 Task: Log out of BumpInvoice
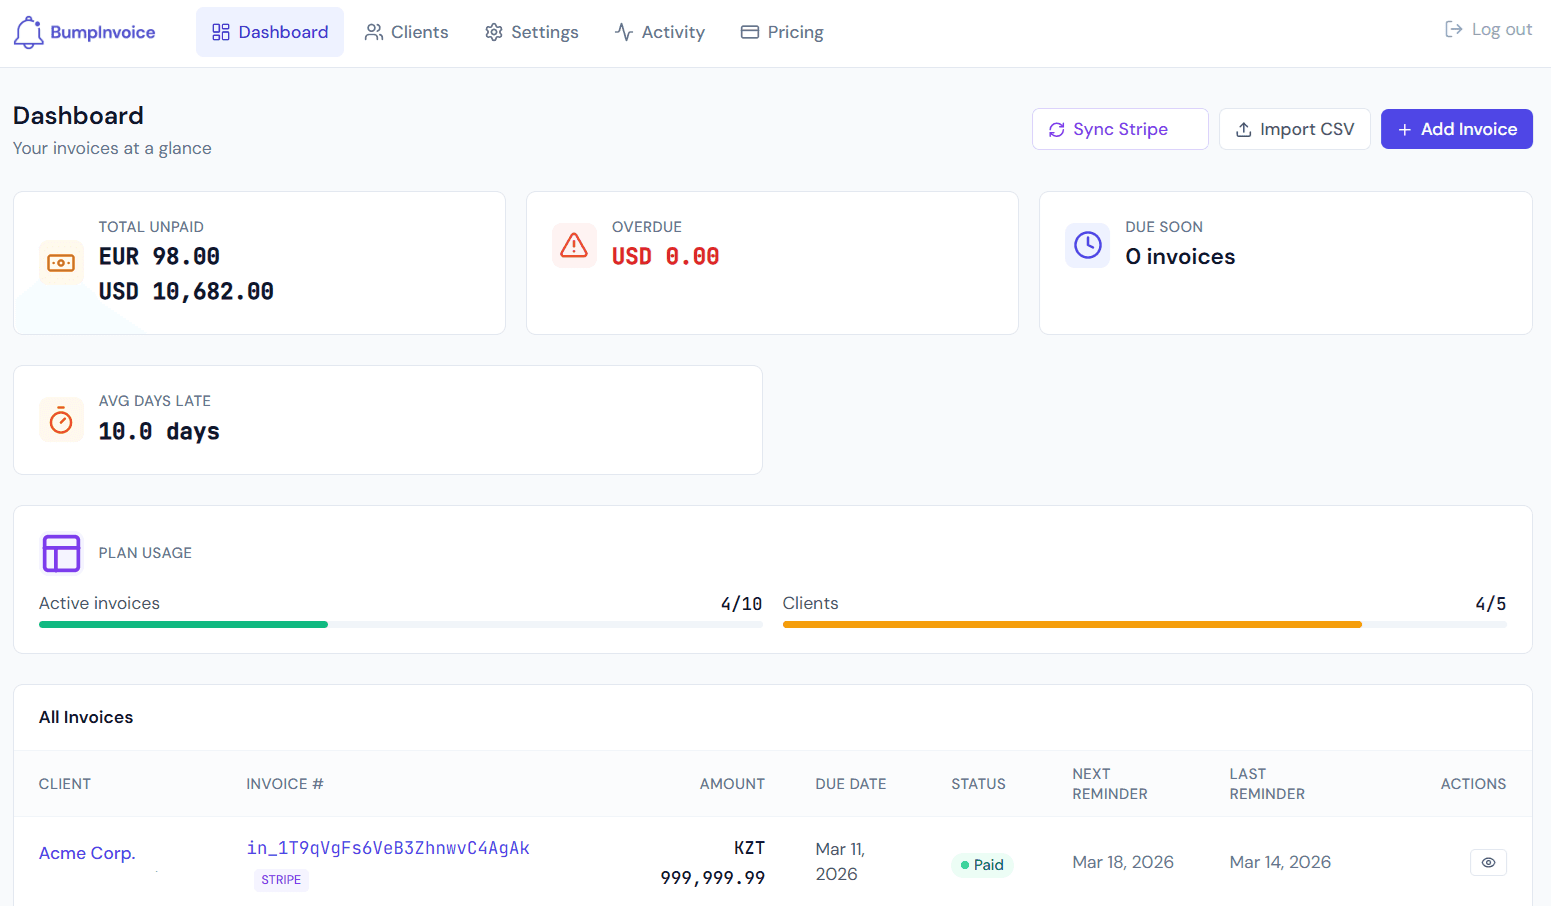click(1488, 29)
